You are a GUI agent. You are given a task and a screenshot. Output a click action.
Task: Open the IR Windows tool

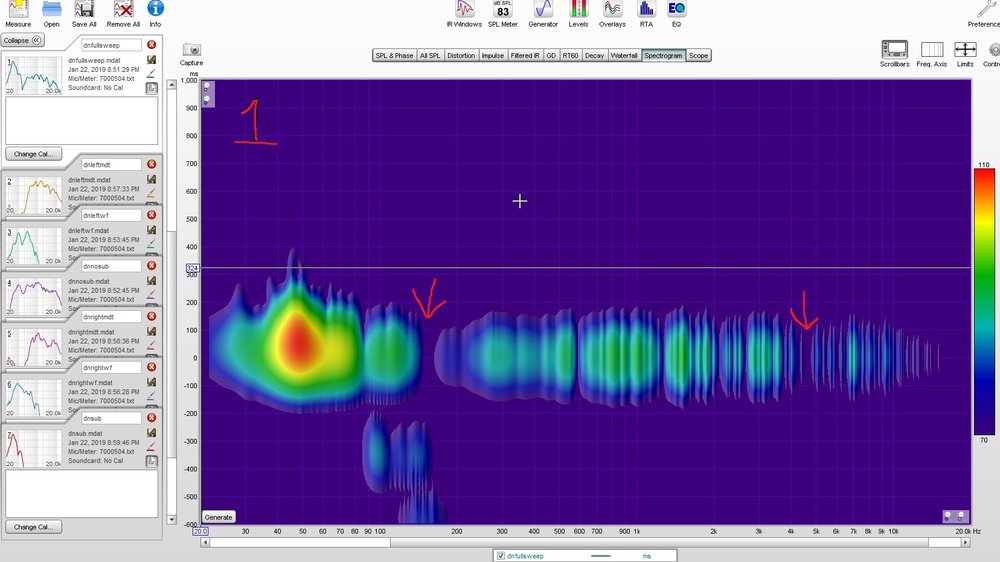(x=464, y=13)
